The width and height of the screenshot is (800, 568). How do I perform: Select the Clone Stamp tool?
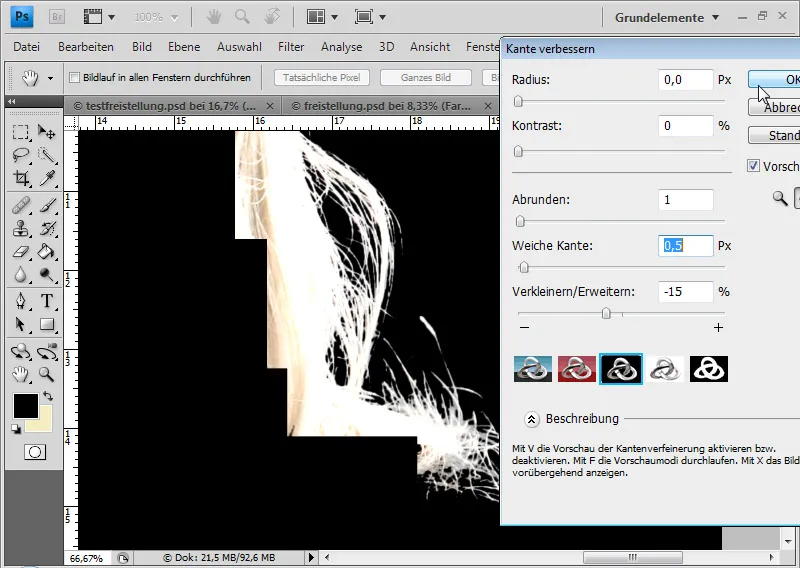coord(20,228)
